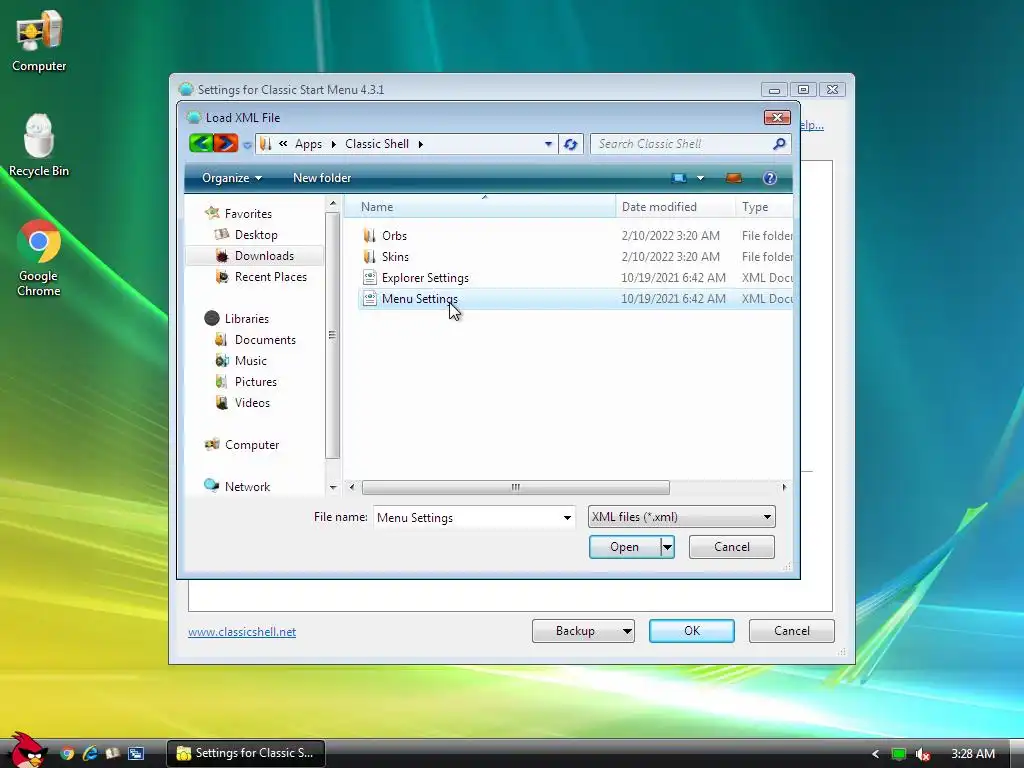Change the view with views icon
The image size is (1024, 768).
click(679, 178)
